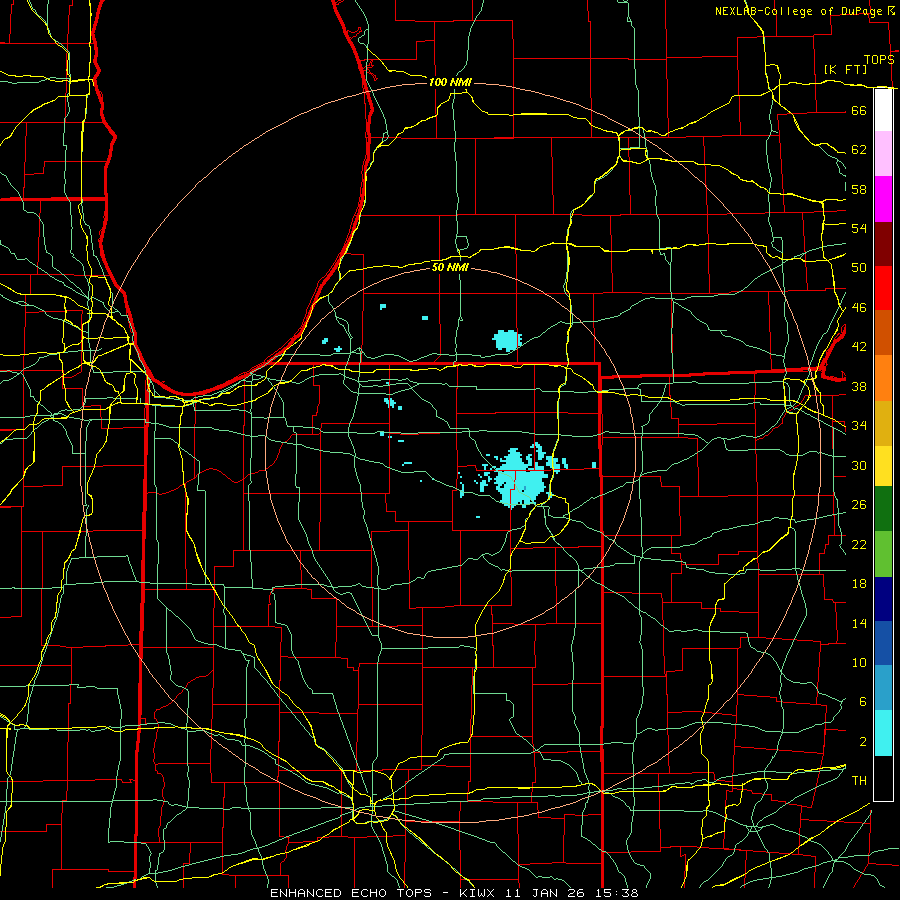Click the 50 scale label in legend

[859, 268]
